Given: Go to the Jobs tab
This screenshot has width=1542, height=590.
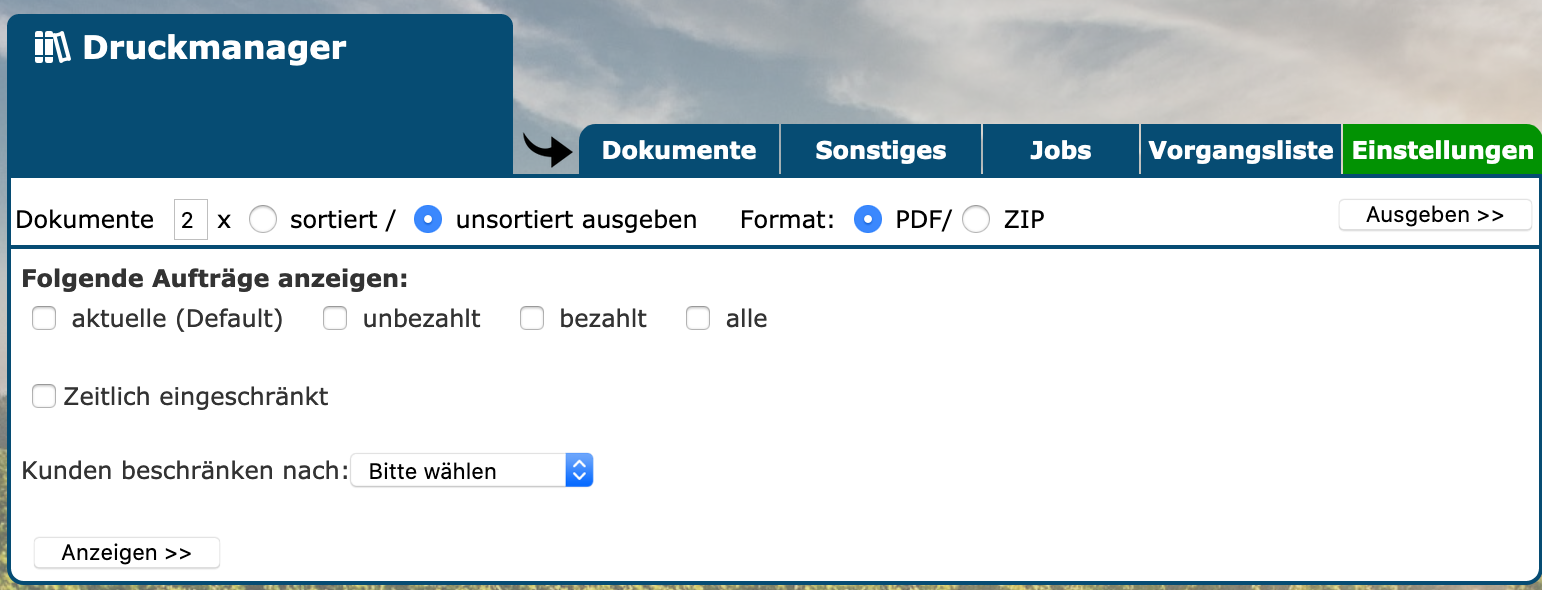Looking at the screenshot, I should (x=1060, y=151).
